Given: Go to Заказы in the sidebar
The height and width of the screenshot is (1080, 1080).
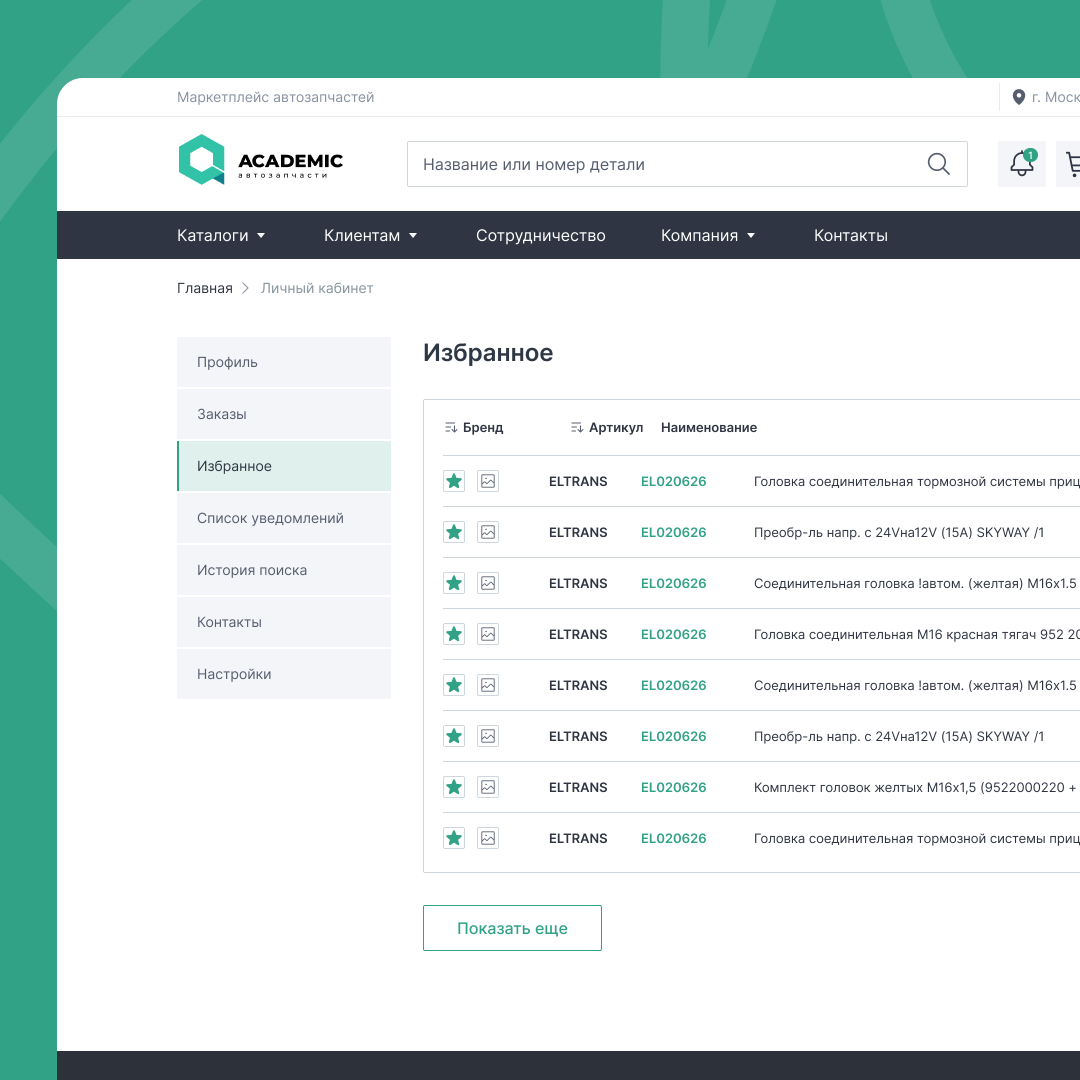Looking at the screenshot, I should pos(284,414).
